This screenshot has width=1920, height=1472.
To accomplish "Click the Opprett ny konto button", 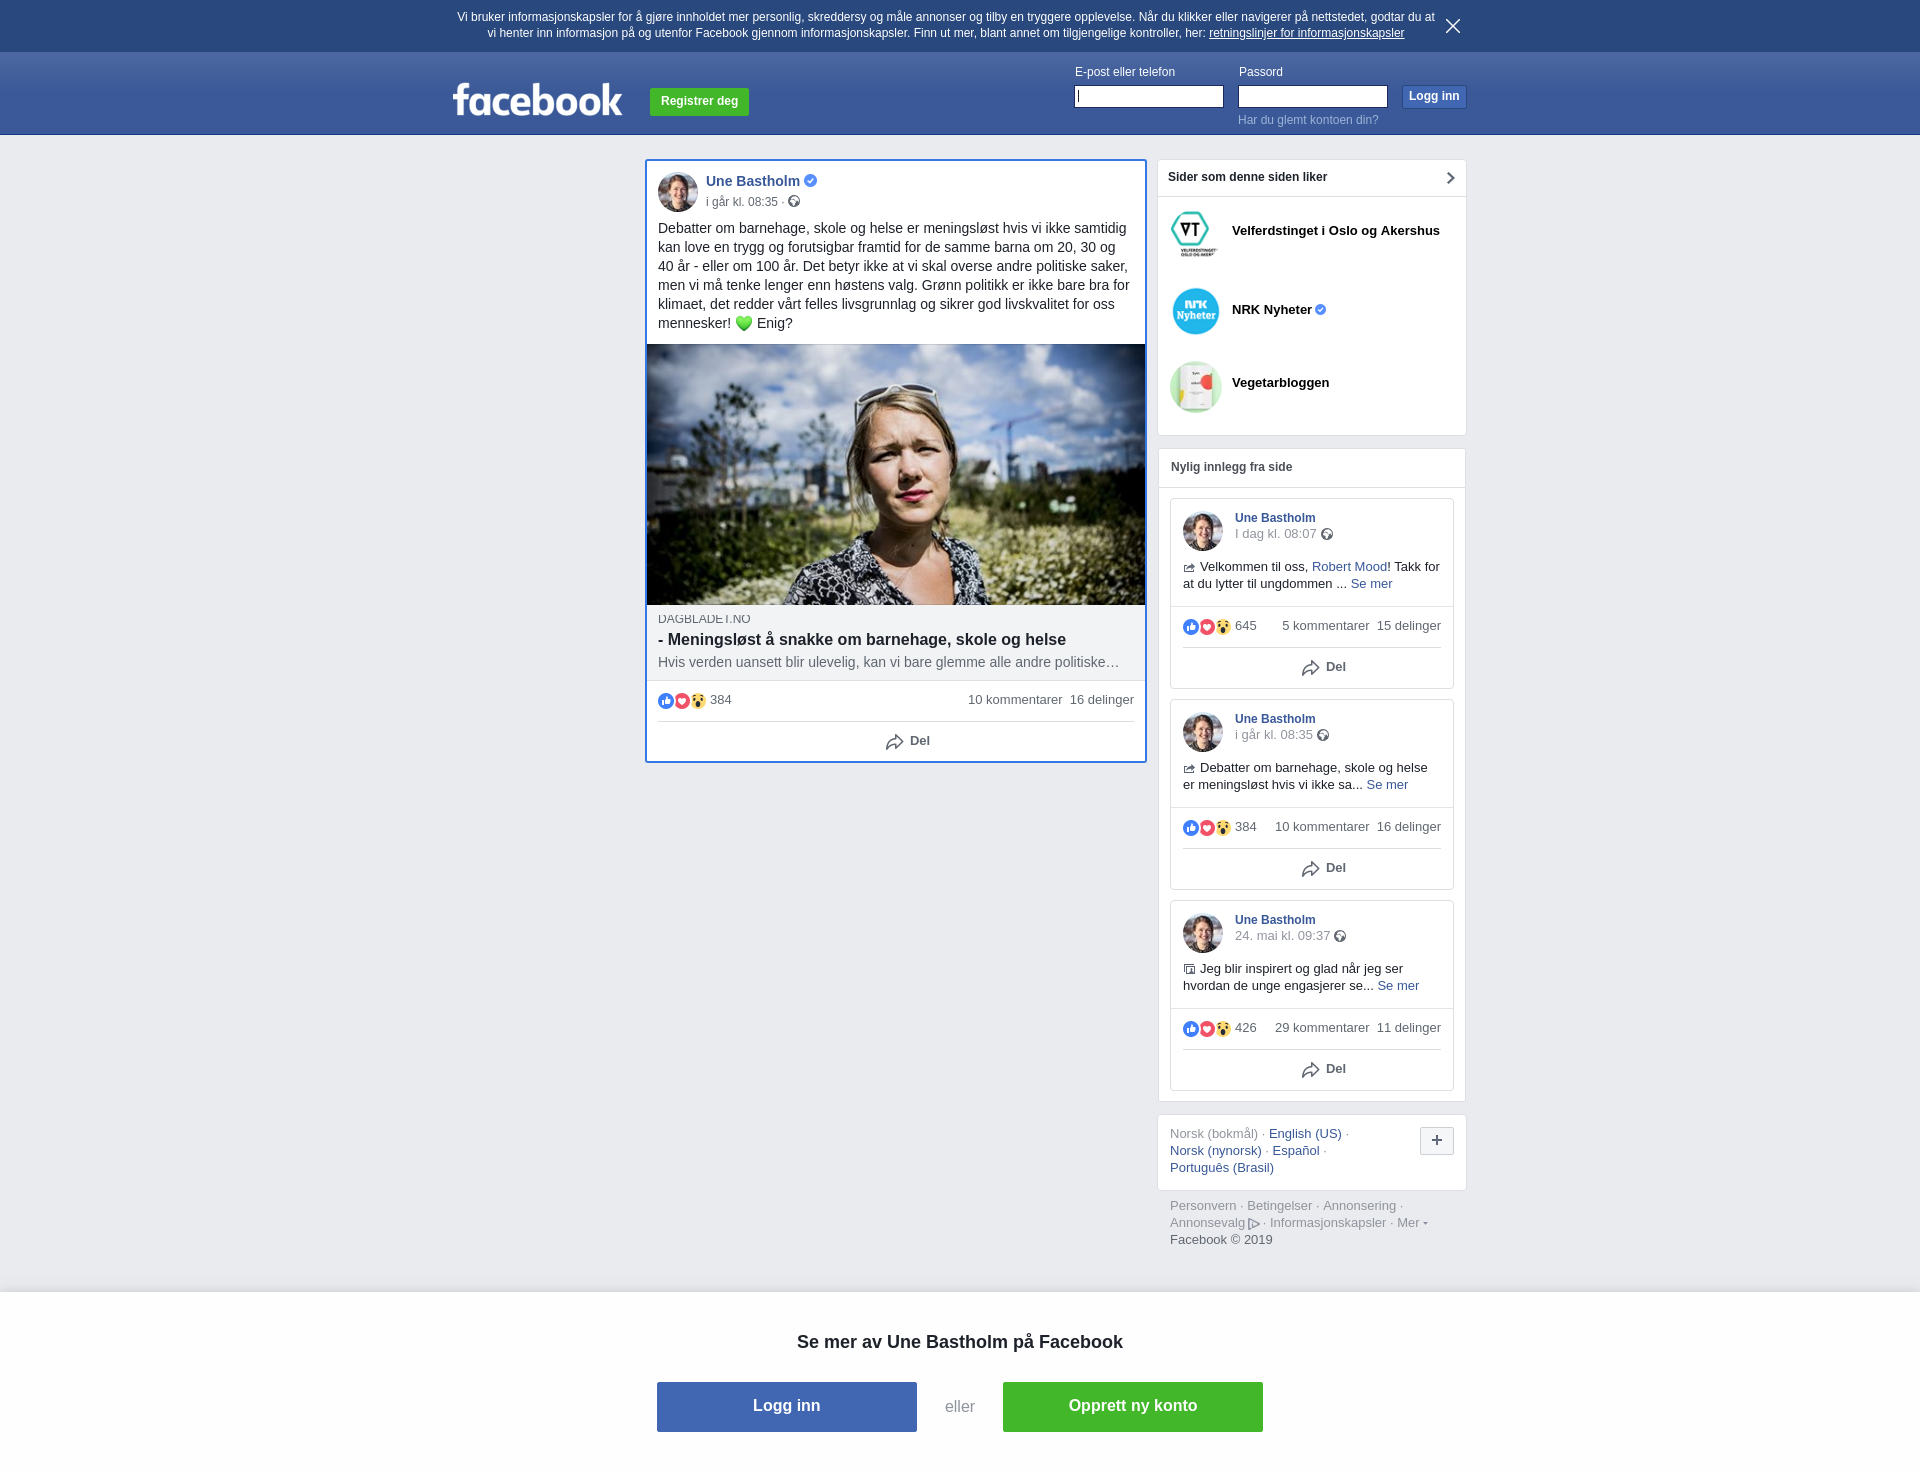I will [x=1133, y=1407].
